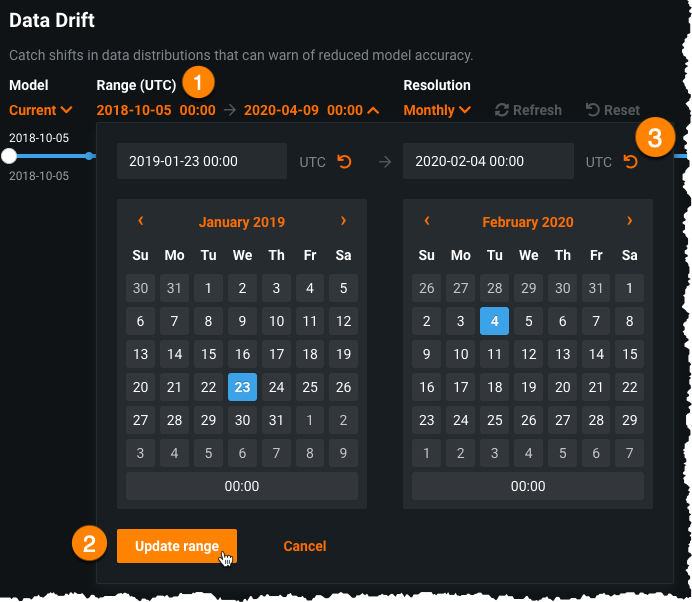This screenshot has height=602, width=692.
Task: Go to previous month in January 2019 calendar
Action: pos(140,221)
